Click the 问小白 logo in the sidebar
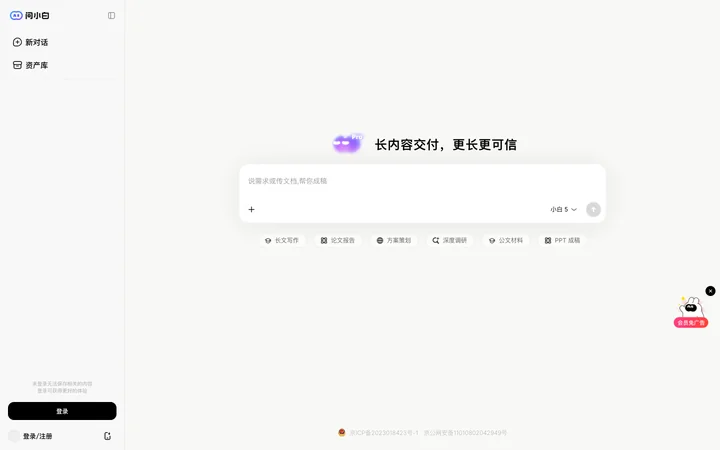720x450 pixels. (x=29, y=16)
